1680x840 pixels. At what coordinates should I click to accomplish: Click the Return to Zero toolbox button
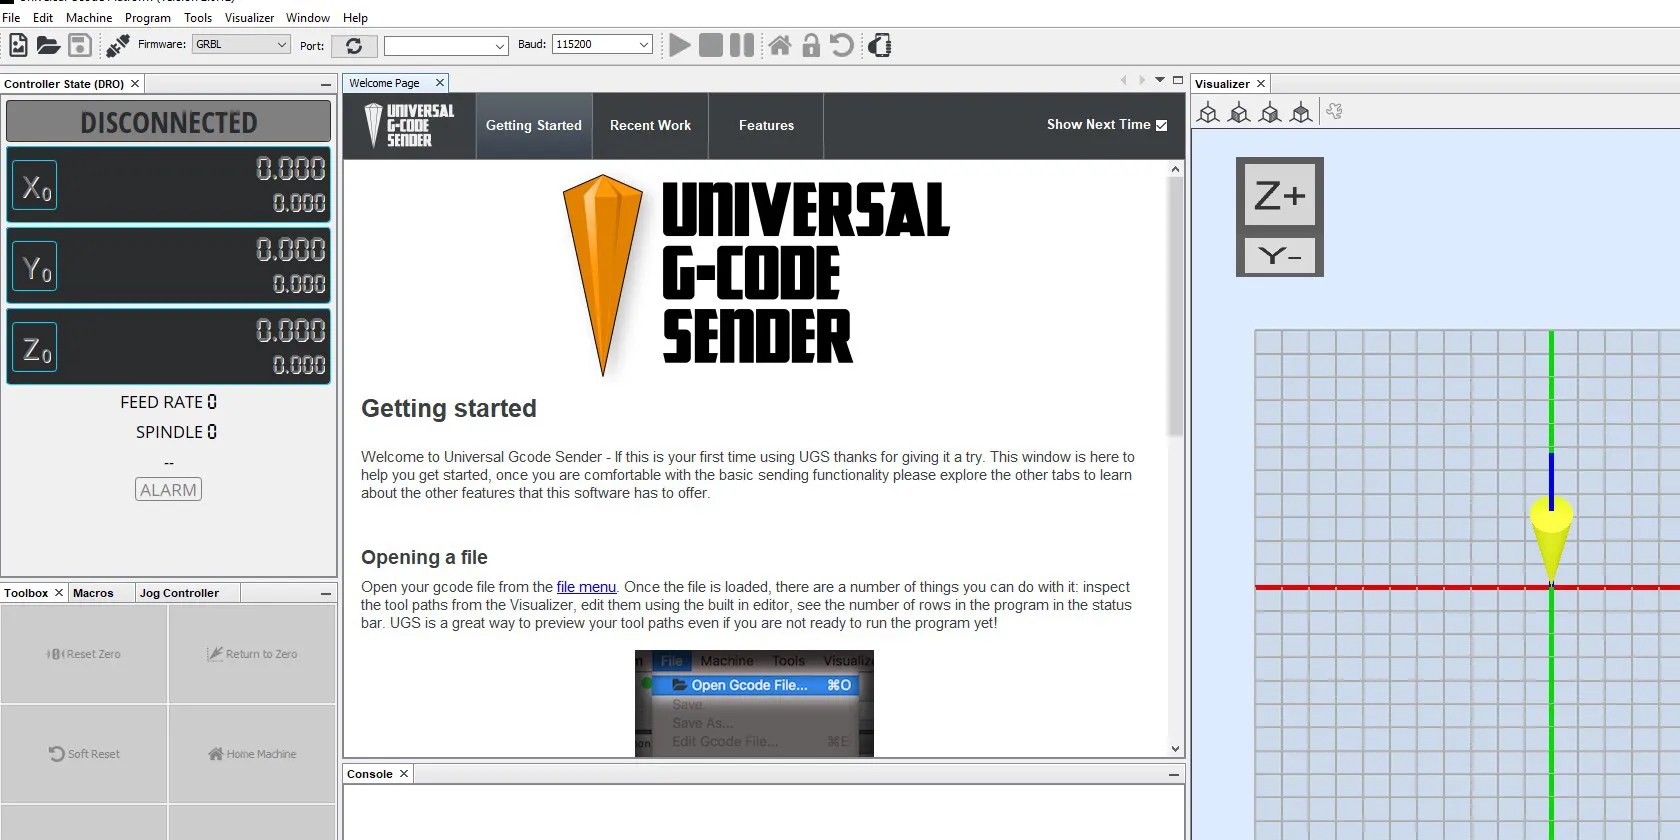tap(252, 654)
